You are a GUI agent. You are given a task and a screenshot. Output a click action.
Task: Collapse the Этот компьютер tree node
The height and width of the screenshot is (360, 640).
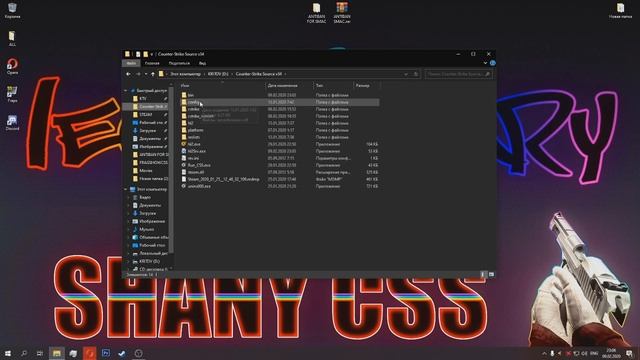pos(126,189)
